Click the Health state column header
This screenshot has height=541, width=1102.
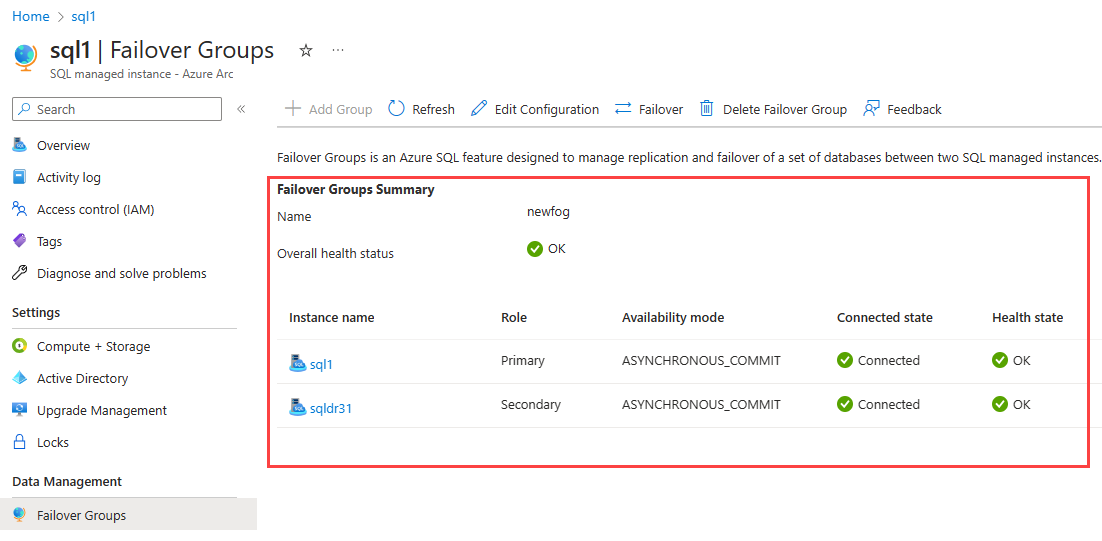click(1028, 318)
